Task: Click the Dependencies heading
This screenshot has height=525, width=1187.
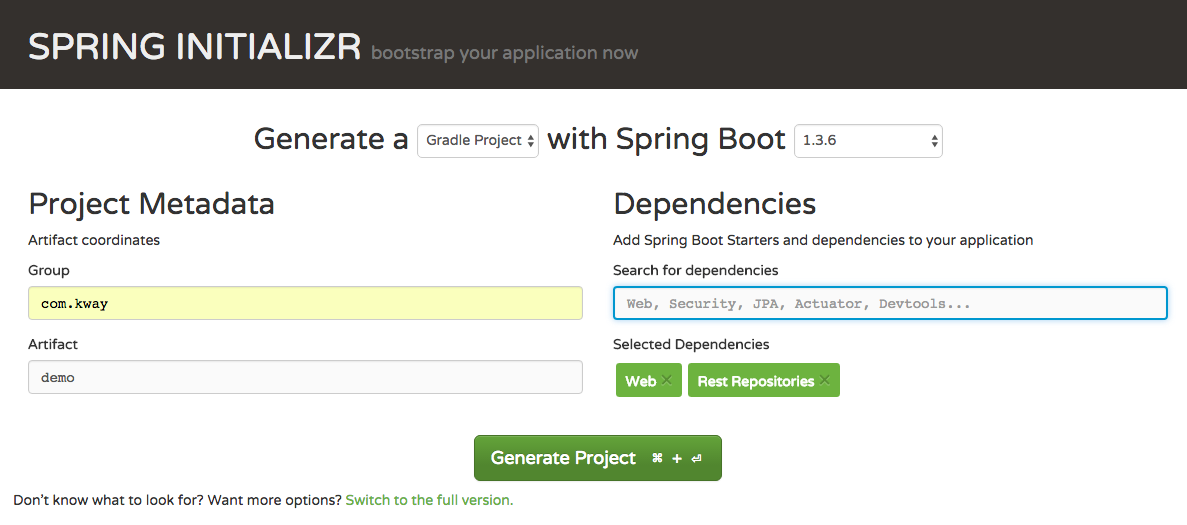Action: pos(715,203)
